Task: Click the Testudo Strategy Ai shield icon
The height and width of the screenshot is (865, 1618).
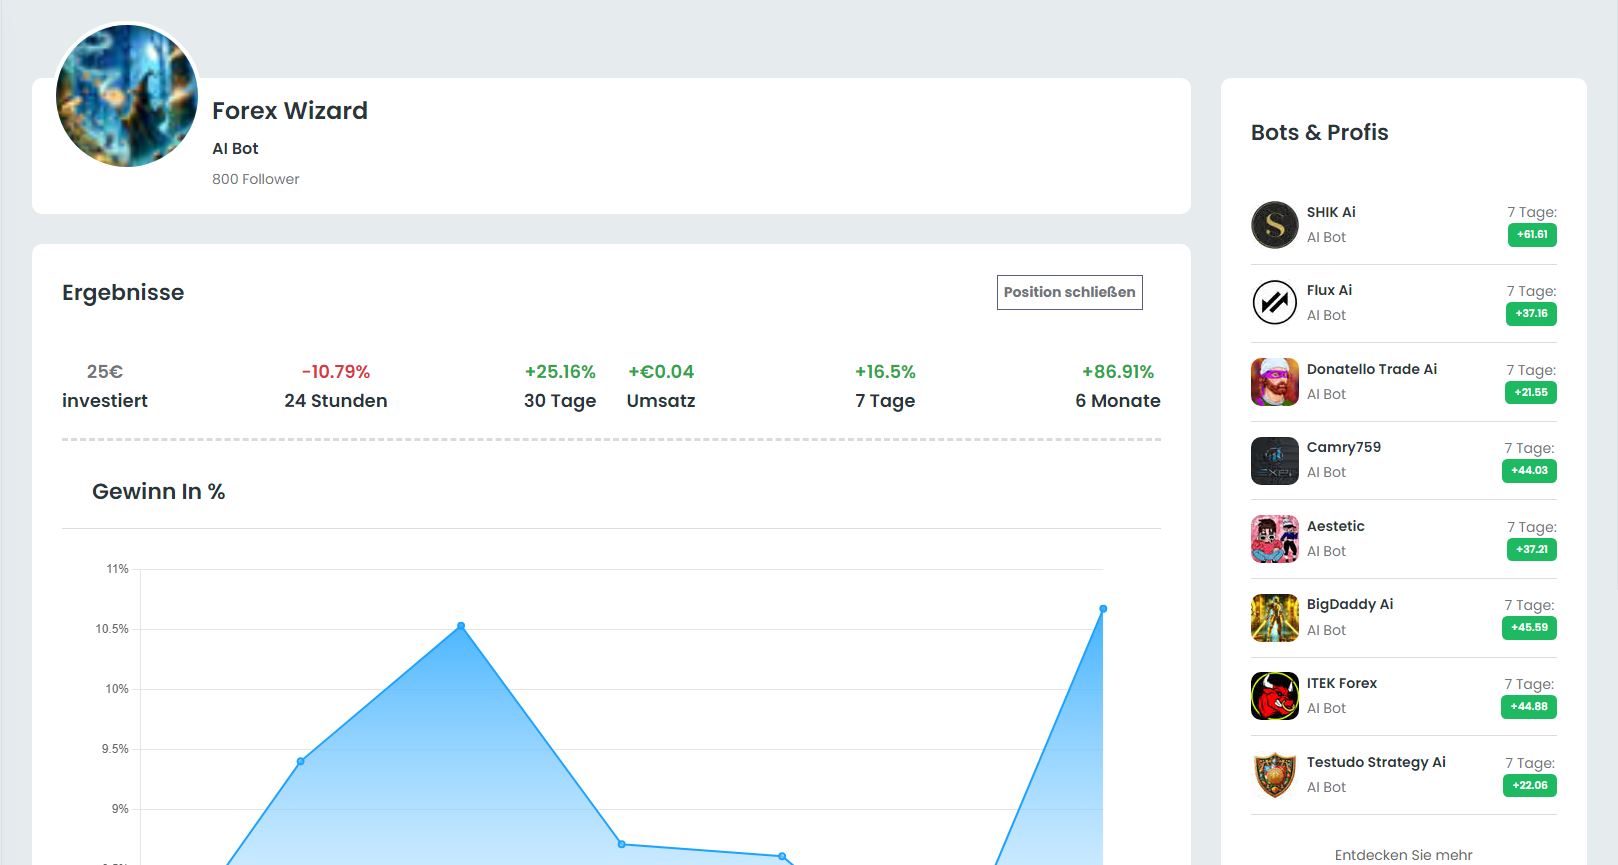Action: [x=1275, y=775]
